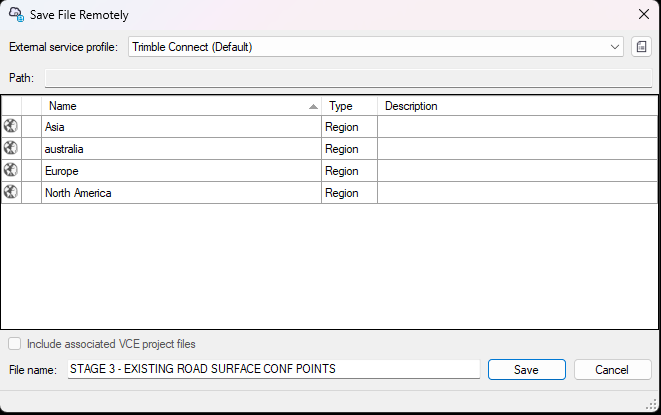The height and width of the screenshot is (415, 661).
Task: Select the Europe region row
Action: (x=180, y=171)
